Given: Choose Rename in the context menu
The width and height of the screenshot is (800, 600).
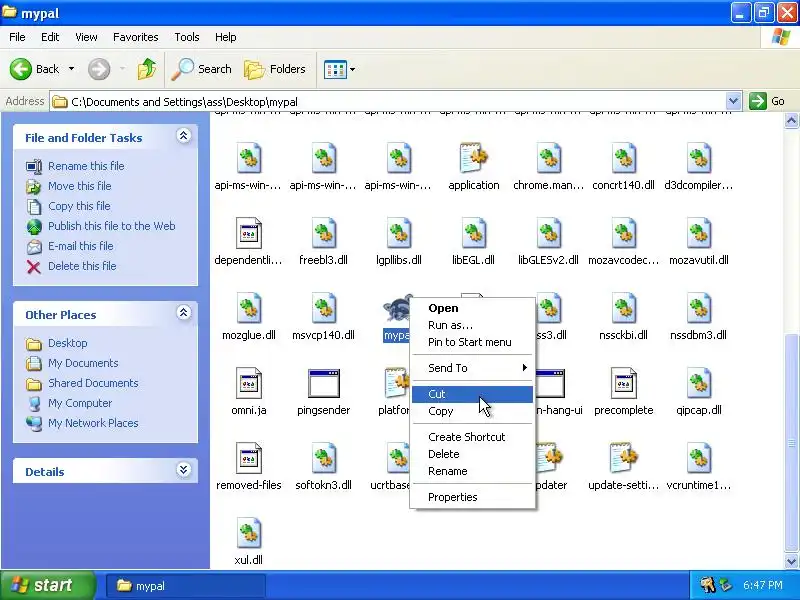Looking at the screenshot, I should [x=472, y=471].
